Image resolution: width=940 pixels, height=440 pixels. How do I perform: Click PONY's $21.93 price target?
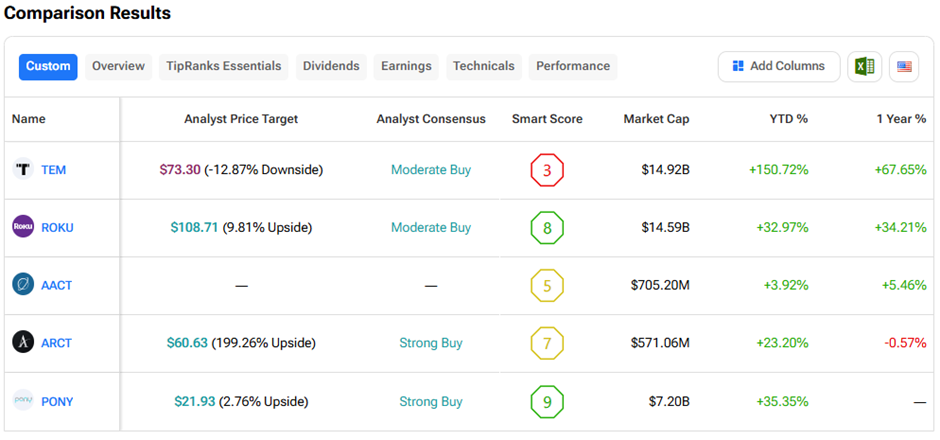point(195,401)
